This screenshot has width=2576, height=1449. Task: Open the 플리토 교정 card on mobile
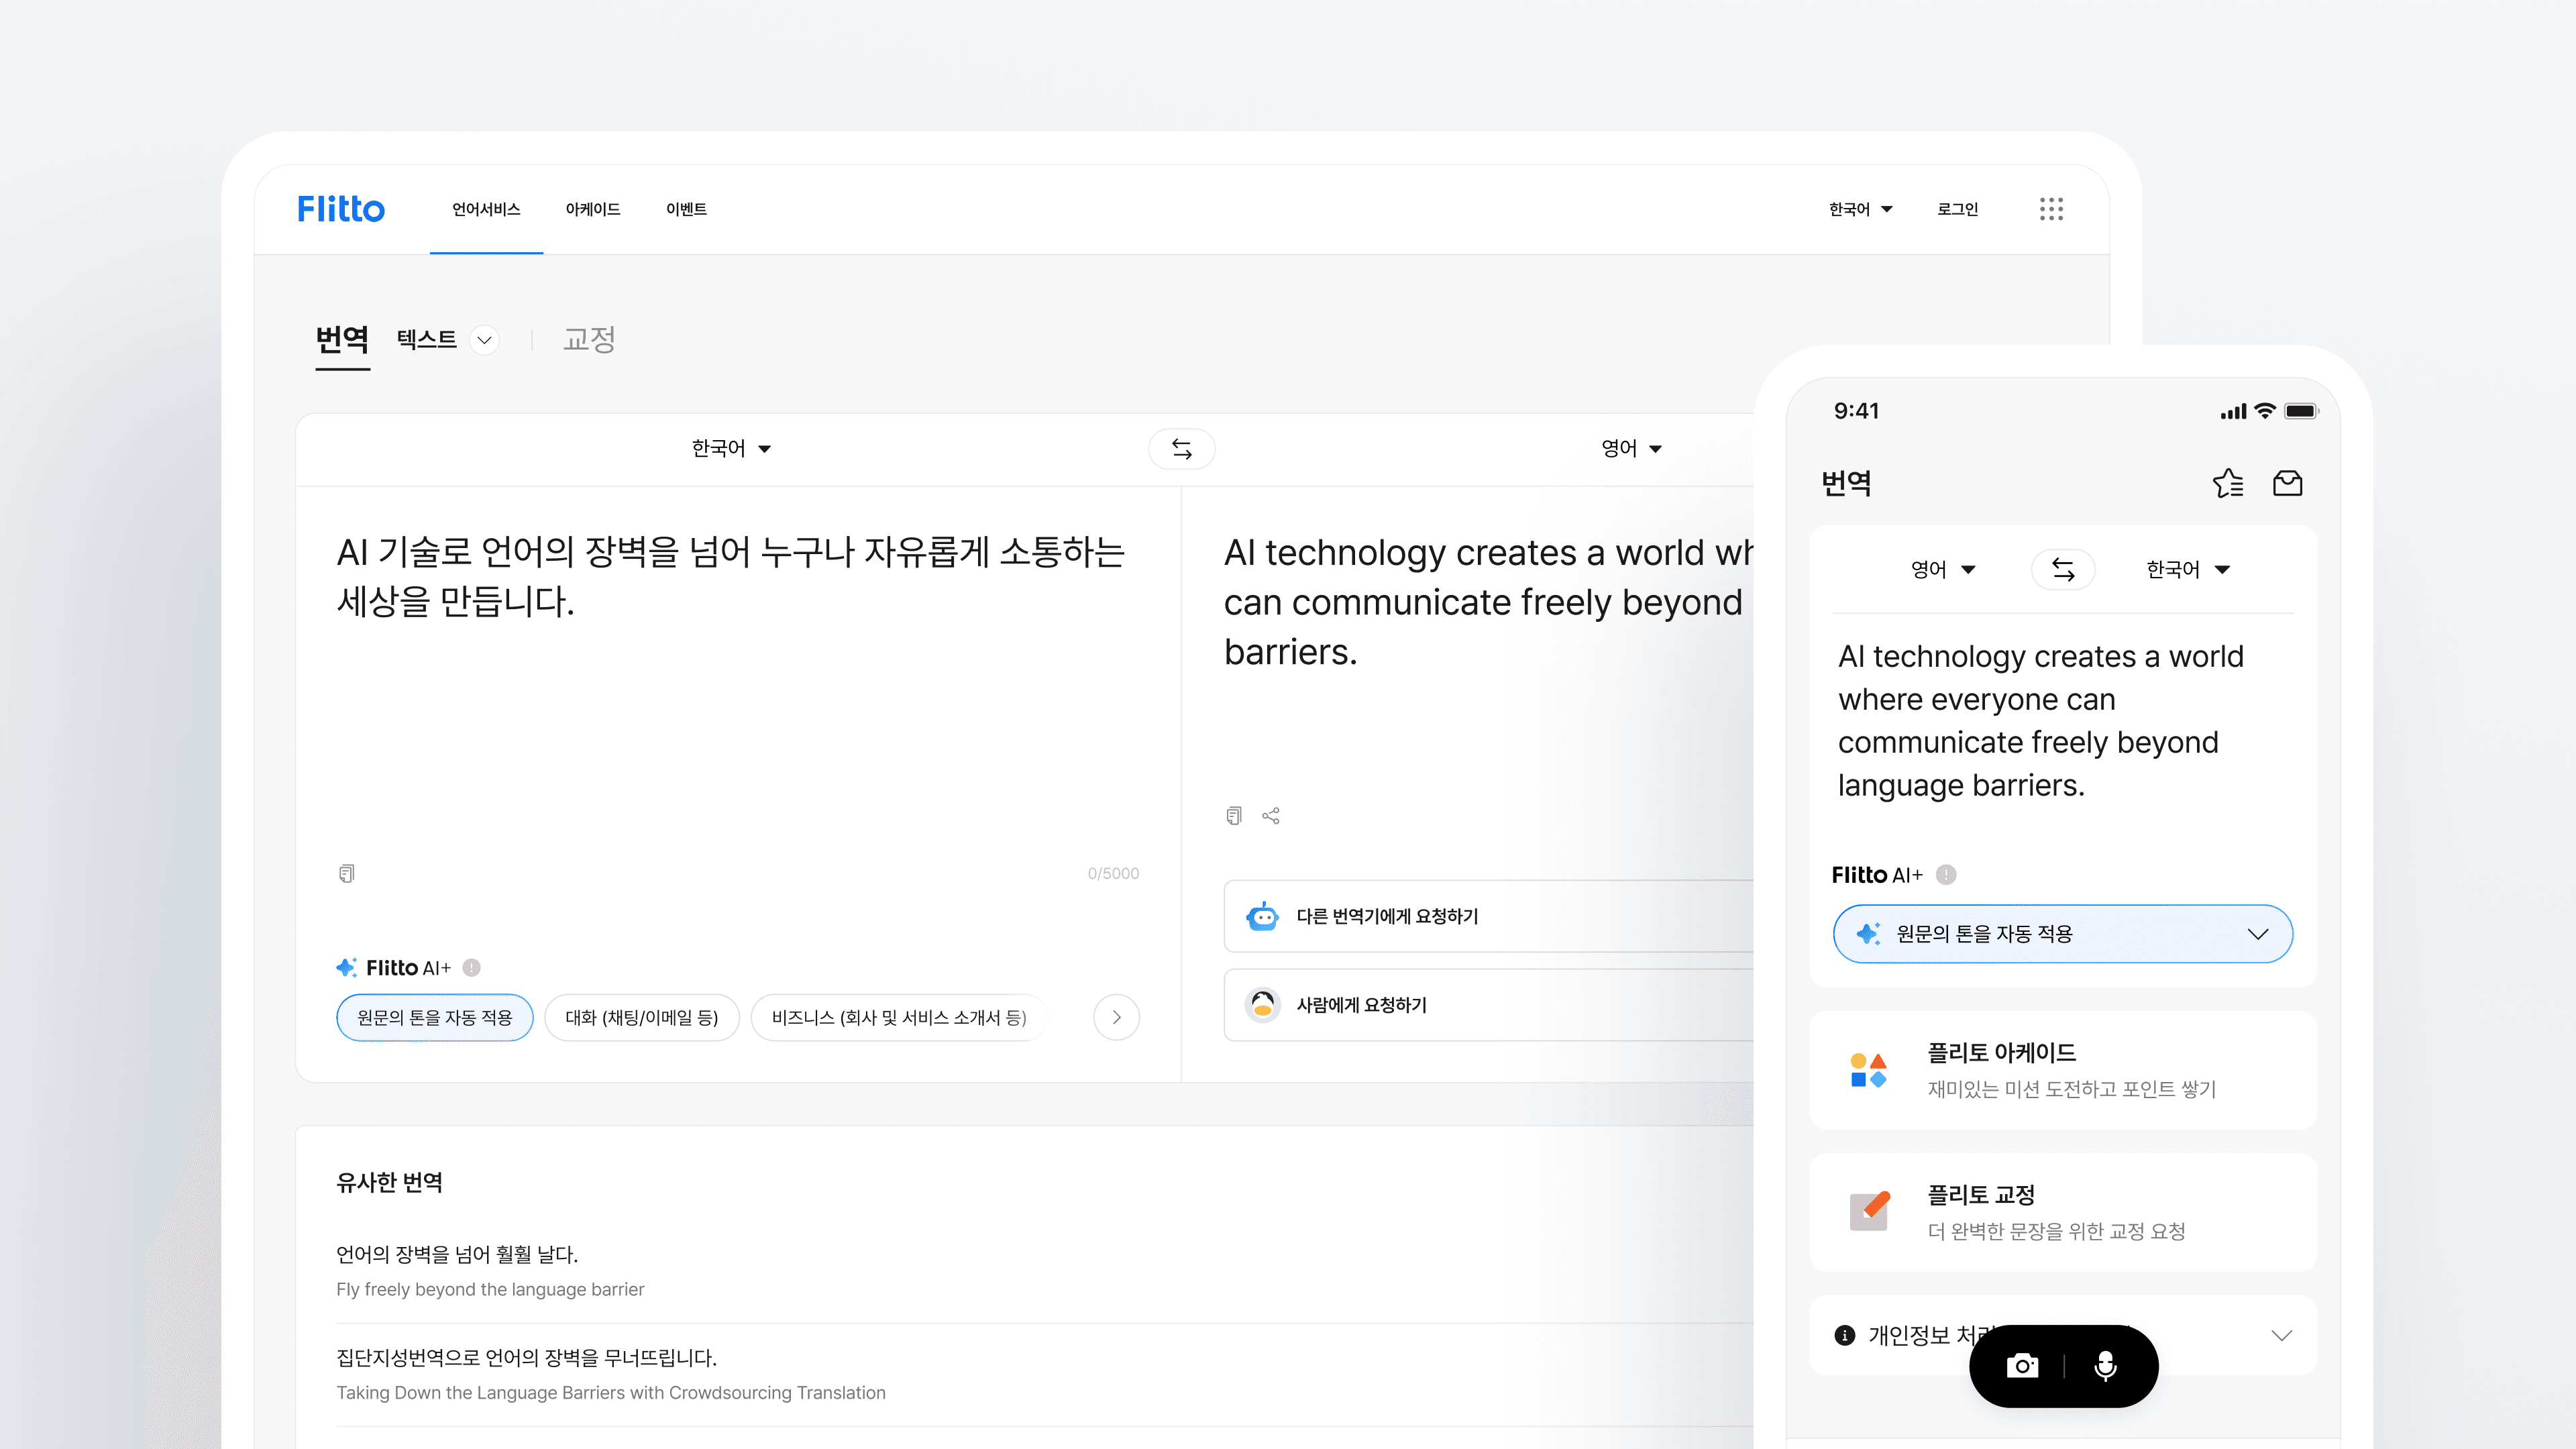[2062, 1212]
